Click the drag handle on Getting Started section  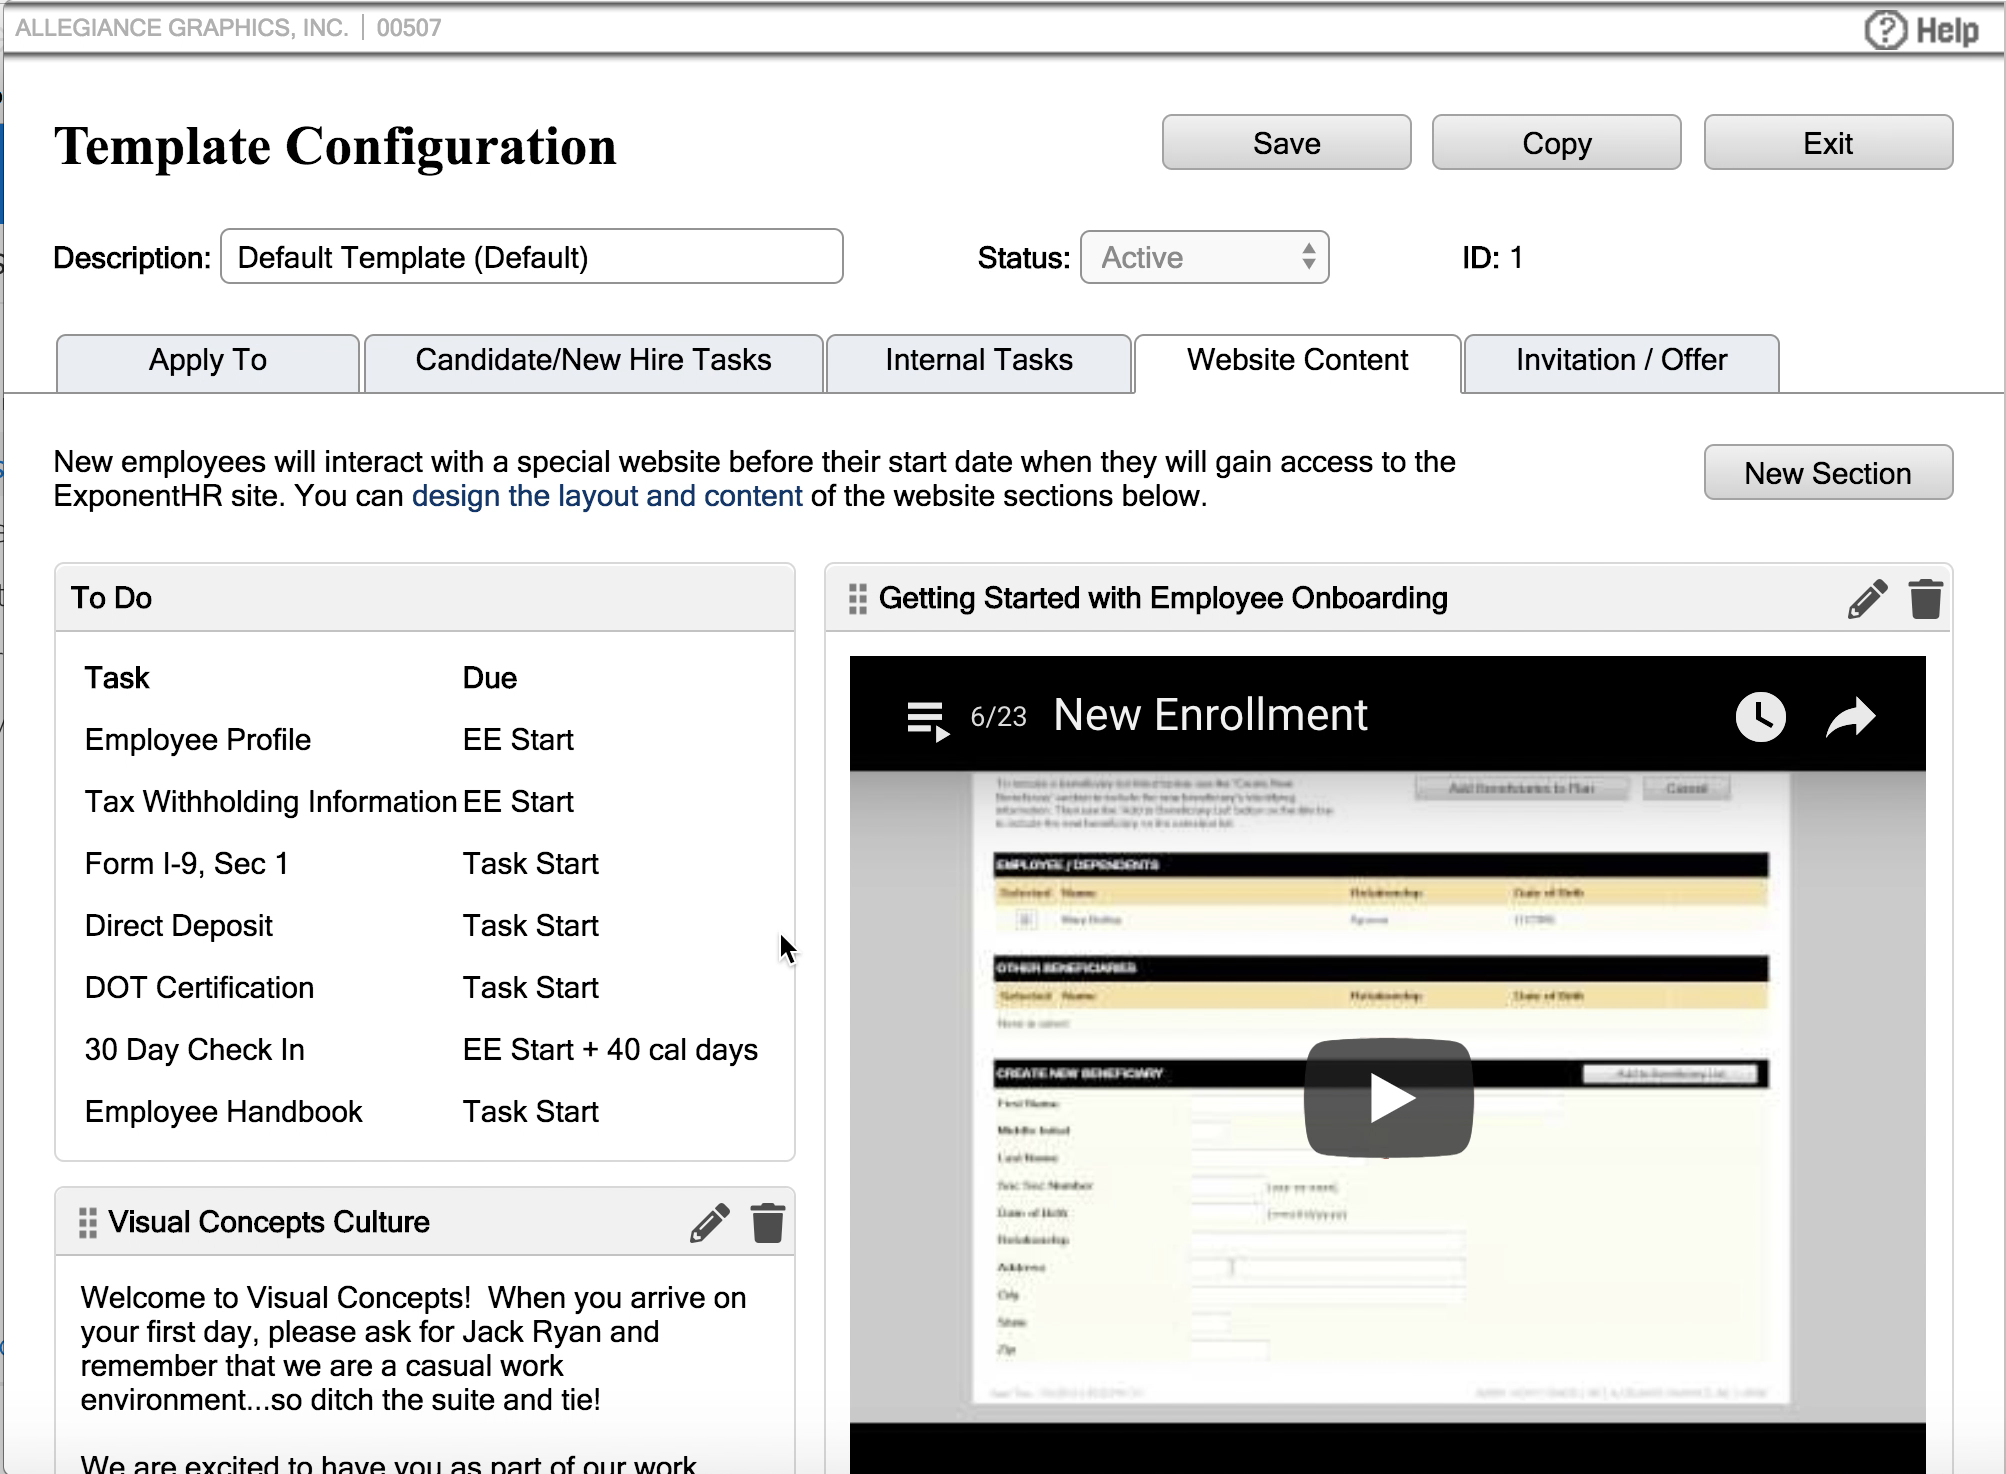click(857, 598)
